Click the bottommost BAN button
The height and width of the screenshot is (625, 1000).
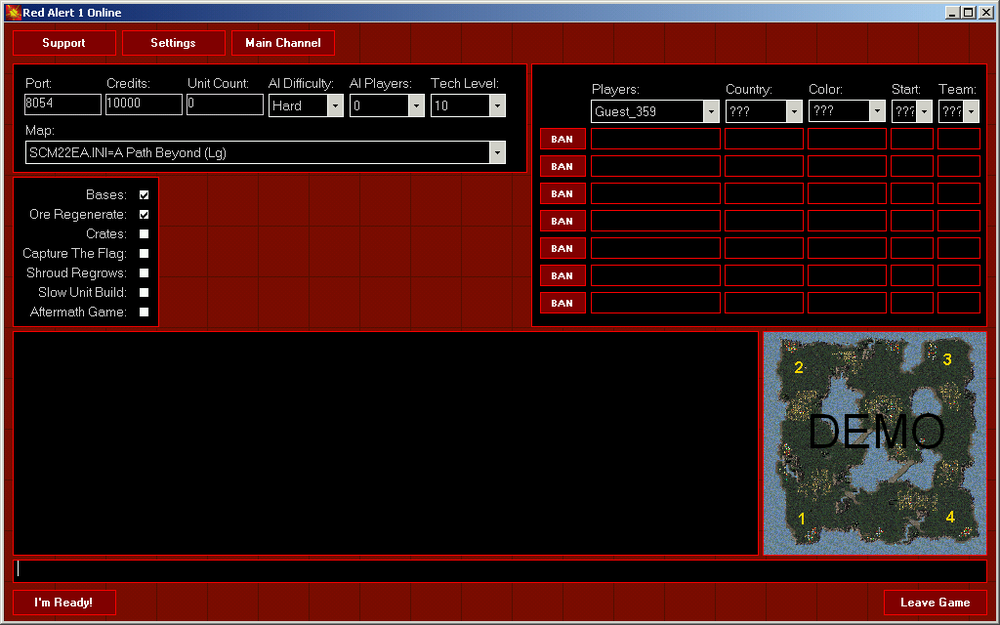[562, 303]
